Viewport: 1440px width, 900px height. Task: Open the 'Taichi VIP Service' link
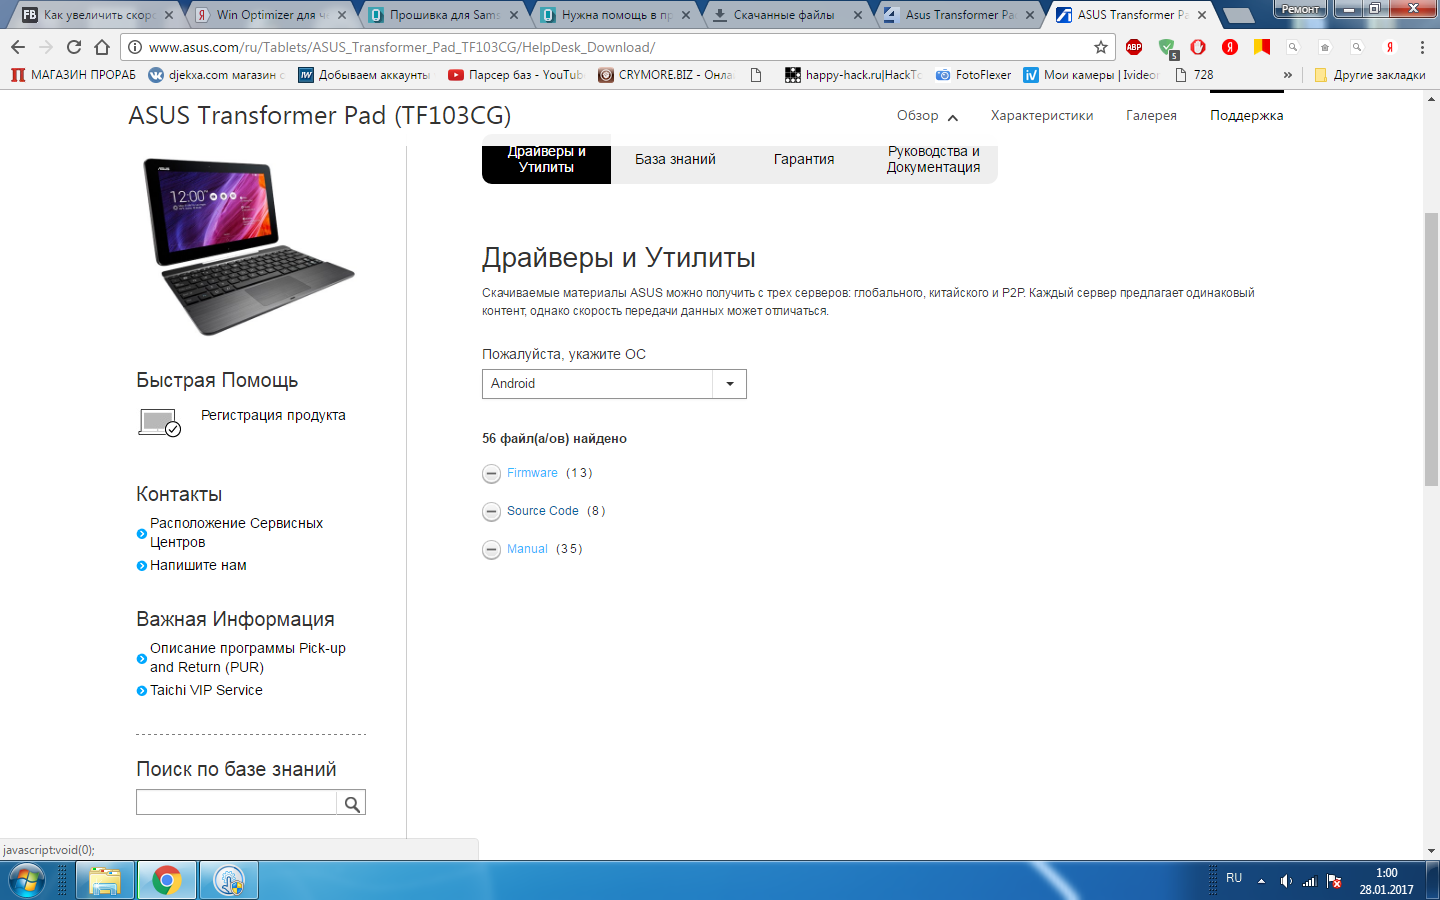point(206,690)
